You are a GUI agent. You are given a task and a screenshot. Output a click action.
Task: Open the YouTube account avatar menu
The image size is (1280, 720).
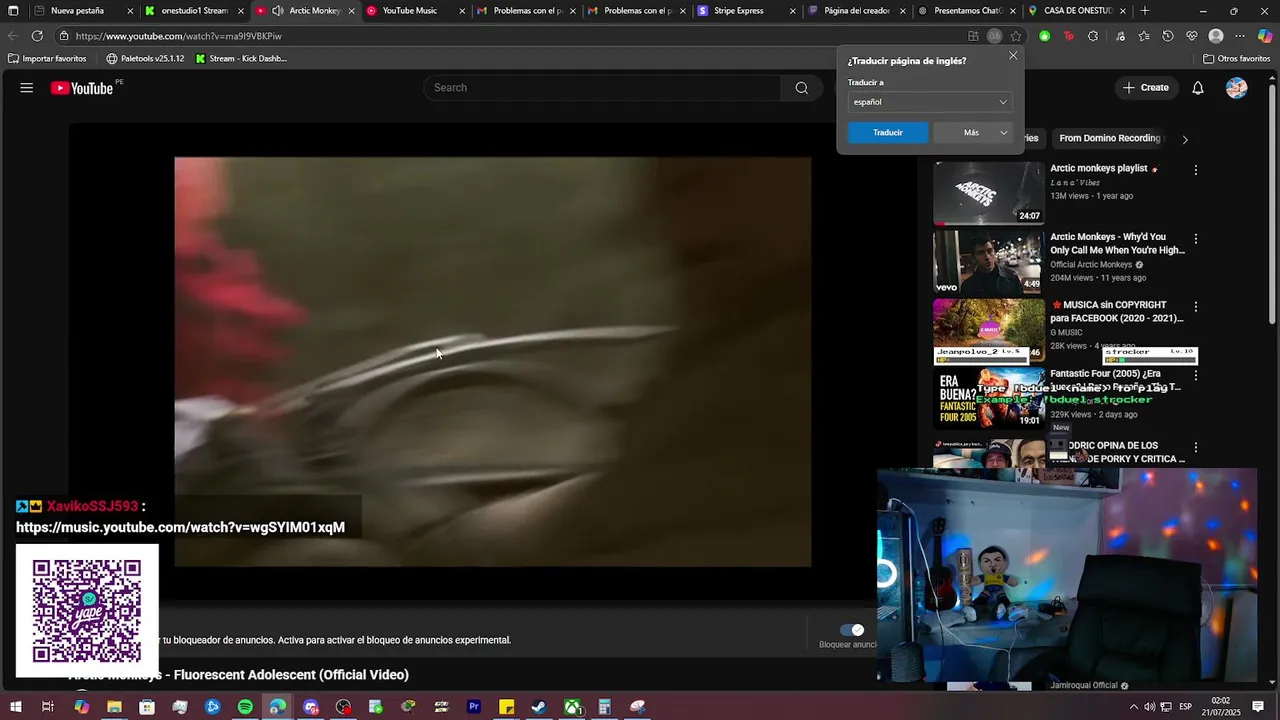[1237, 88]
